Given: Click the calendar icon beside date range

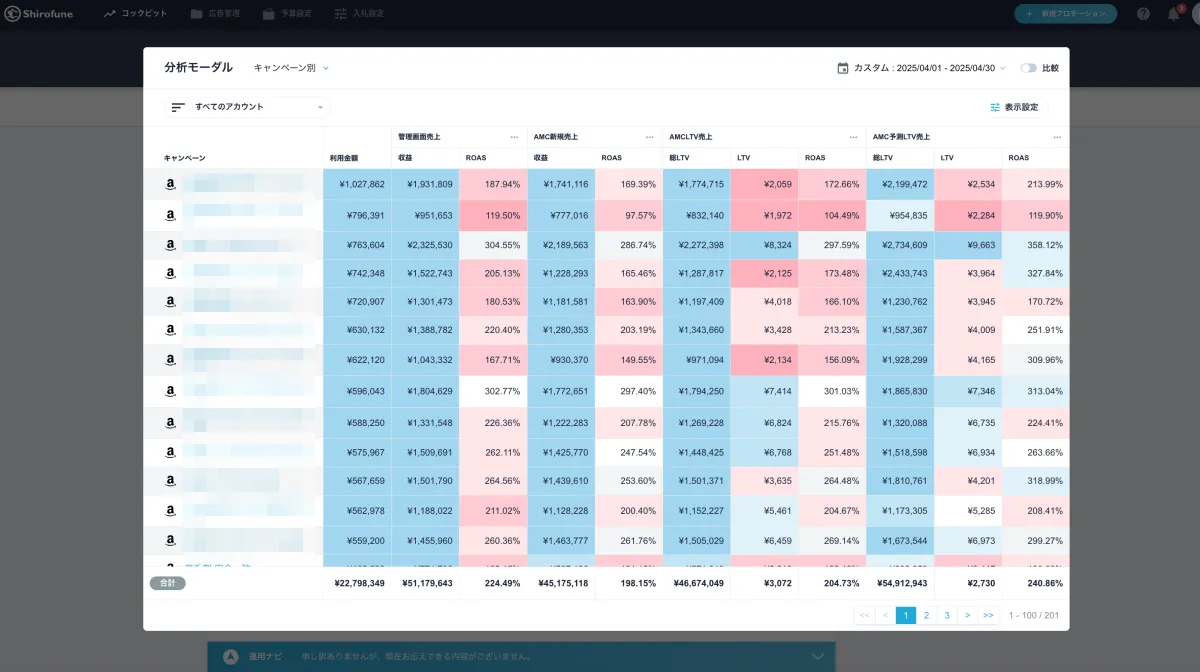Looking at the screenshot, I should pyautogui.click(x=843, y=68).
